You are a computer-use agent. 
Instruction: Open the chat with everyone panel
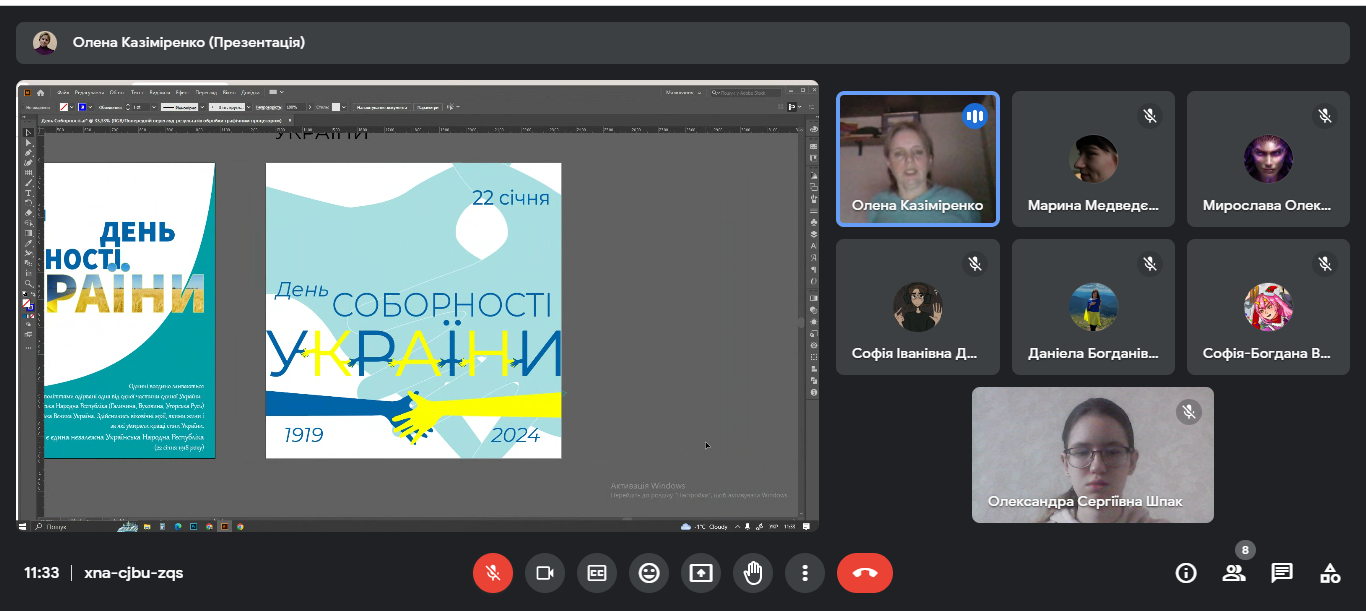[x=1282, y=573]
